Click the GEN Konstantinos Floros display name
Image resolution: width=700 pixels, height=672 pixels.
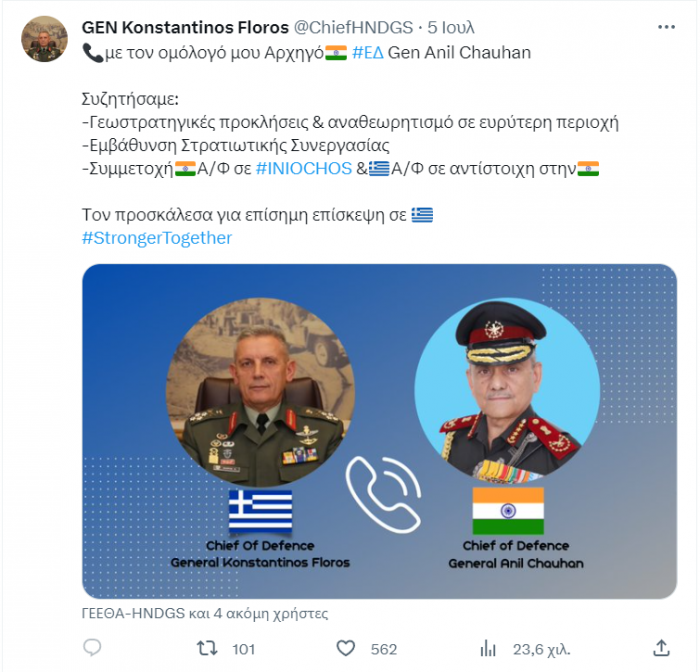[185, 27]
